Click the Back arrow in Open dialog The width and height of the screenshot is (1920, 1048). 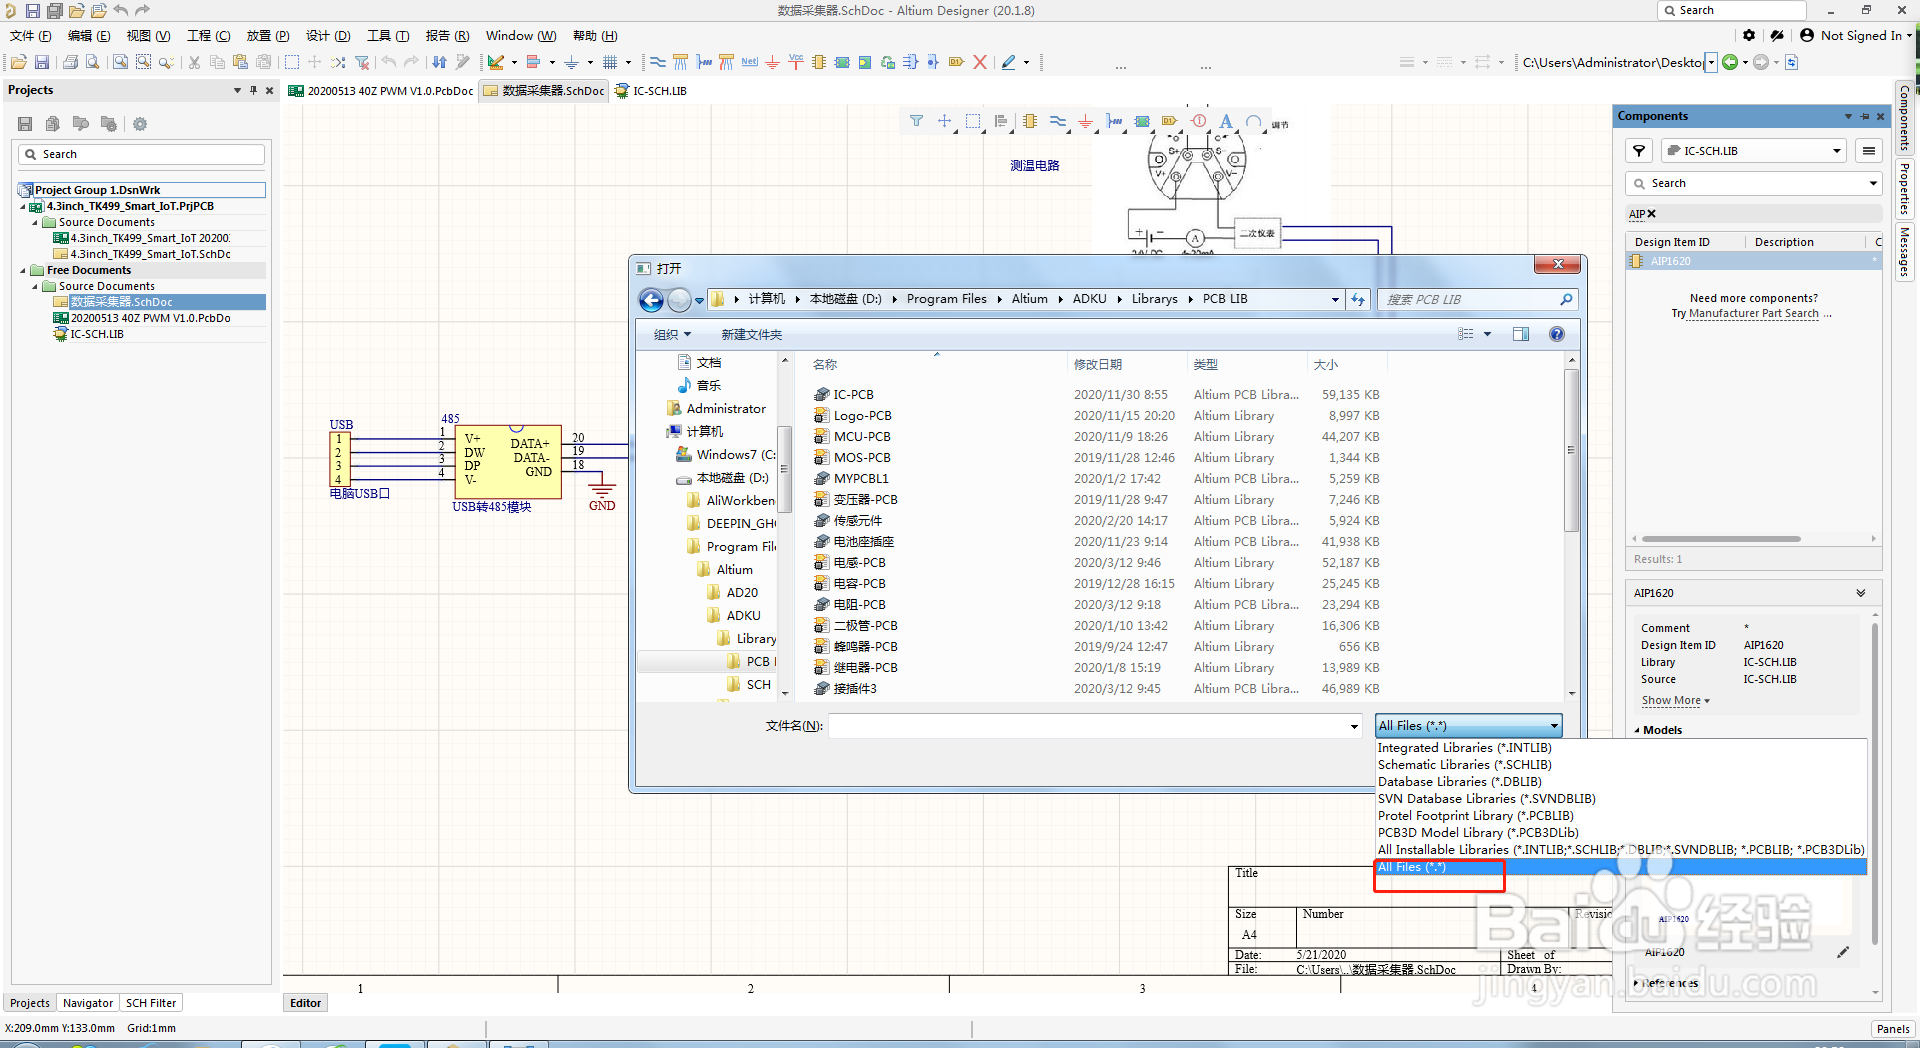(x=651, y=300)
